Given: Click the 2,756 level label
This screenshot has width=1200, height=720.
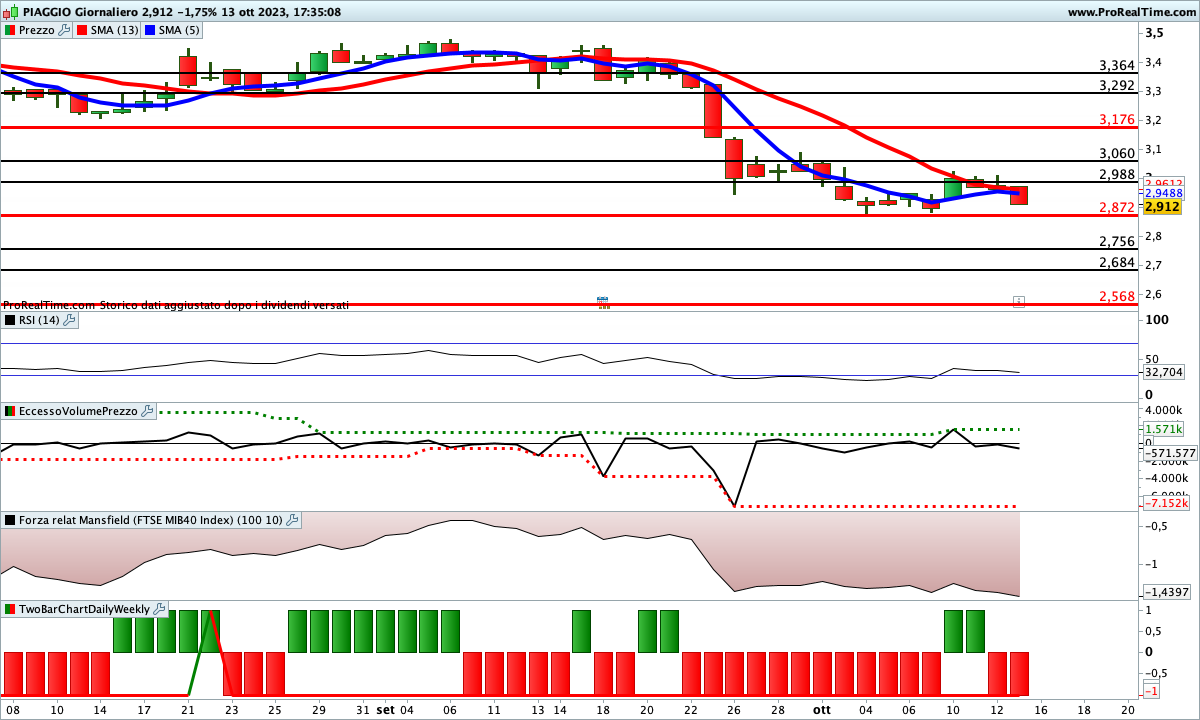Looking at the screenshot, I should [x=1117, y=242].
